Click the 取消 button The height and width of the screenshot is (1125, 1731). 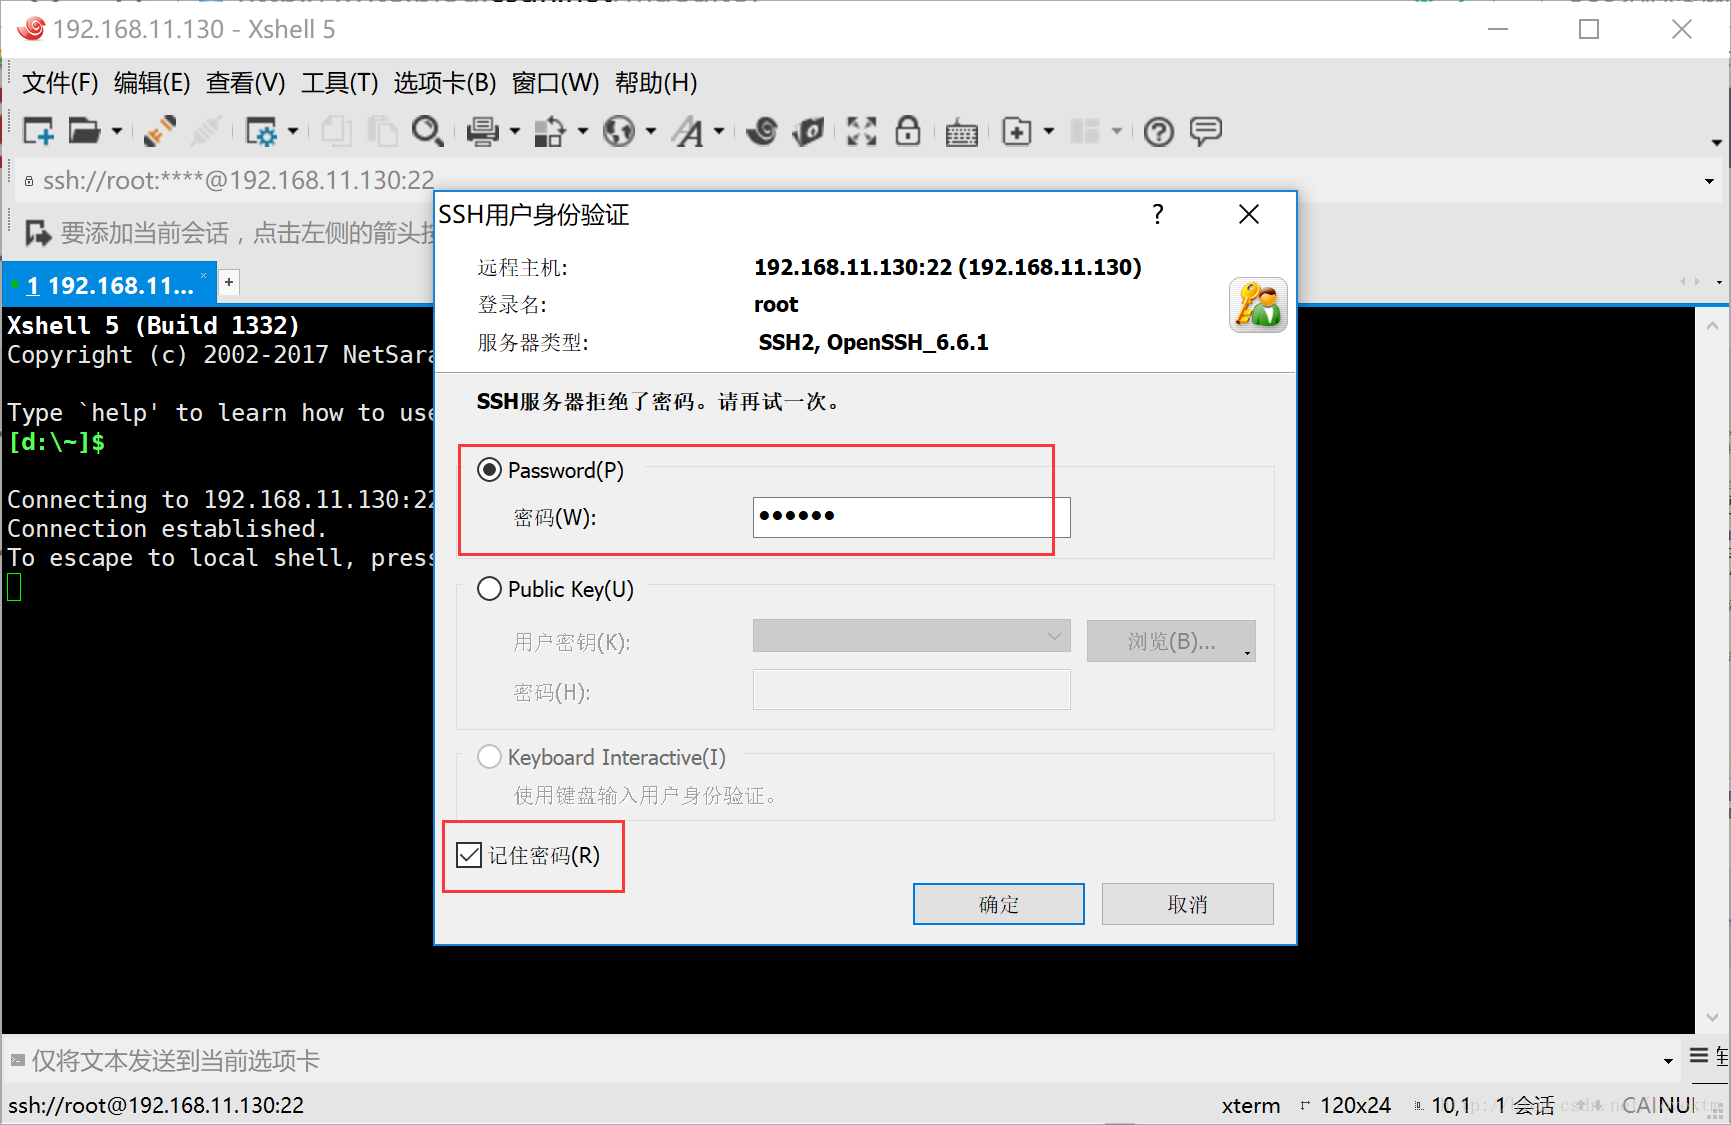pyautogui.click(x=1187, y=904)
